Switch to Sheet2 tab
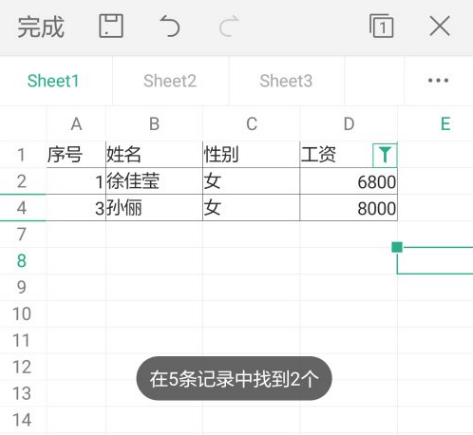This screenshot has height=435, width=473. click(x=170, y=81)
